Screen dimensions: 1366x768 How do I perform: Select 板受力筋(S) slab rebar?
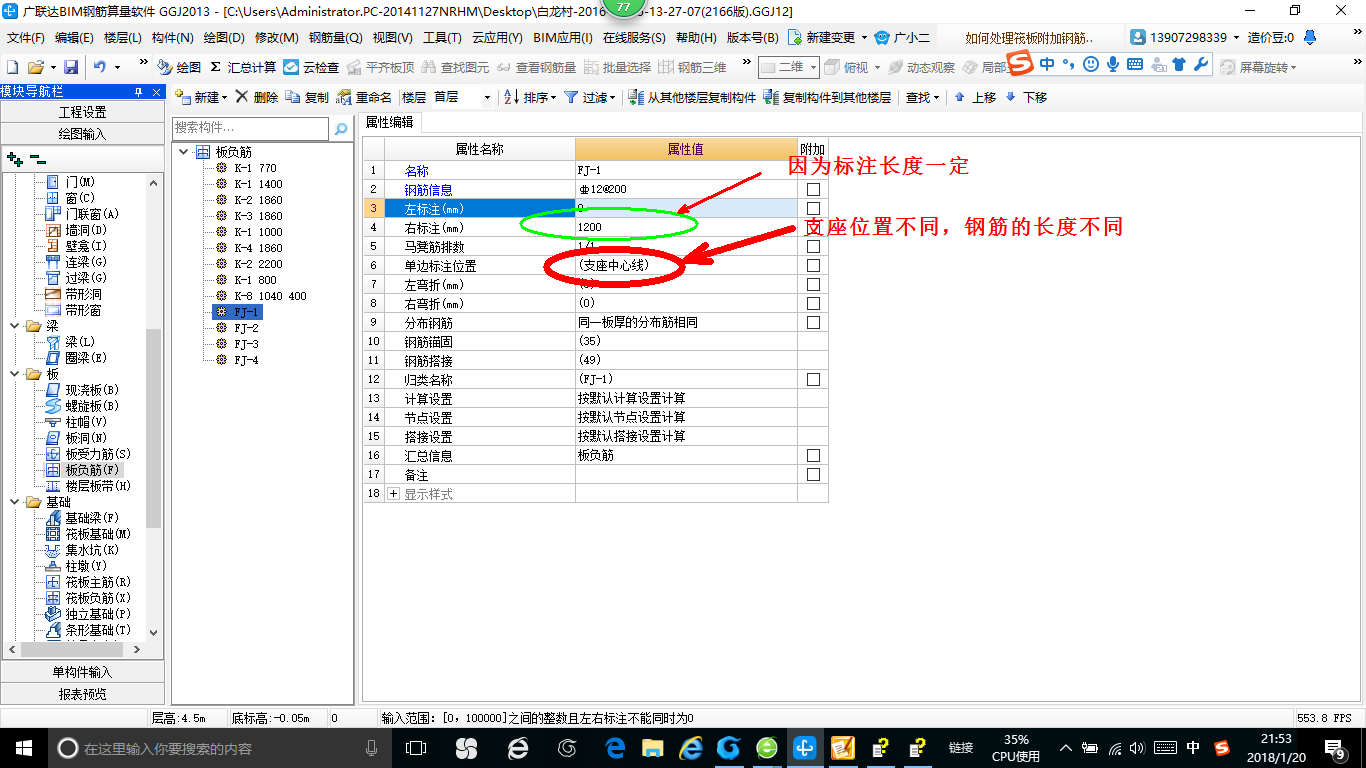[x=89, y=454]
